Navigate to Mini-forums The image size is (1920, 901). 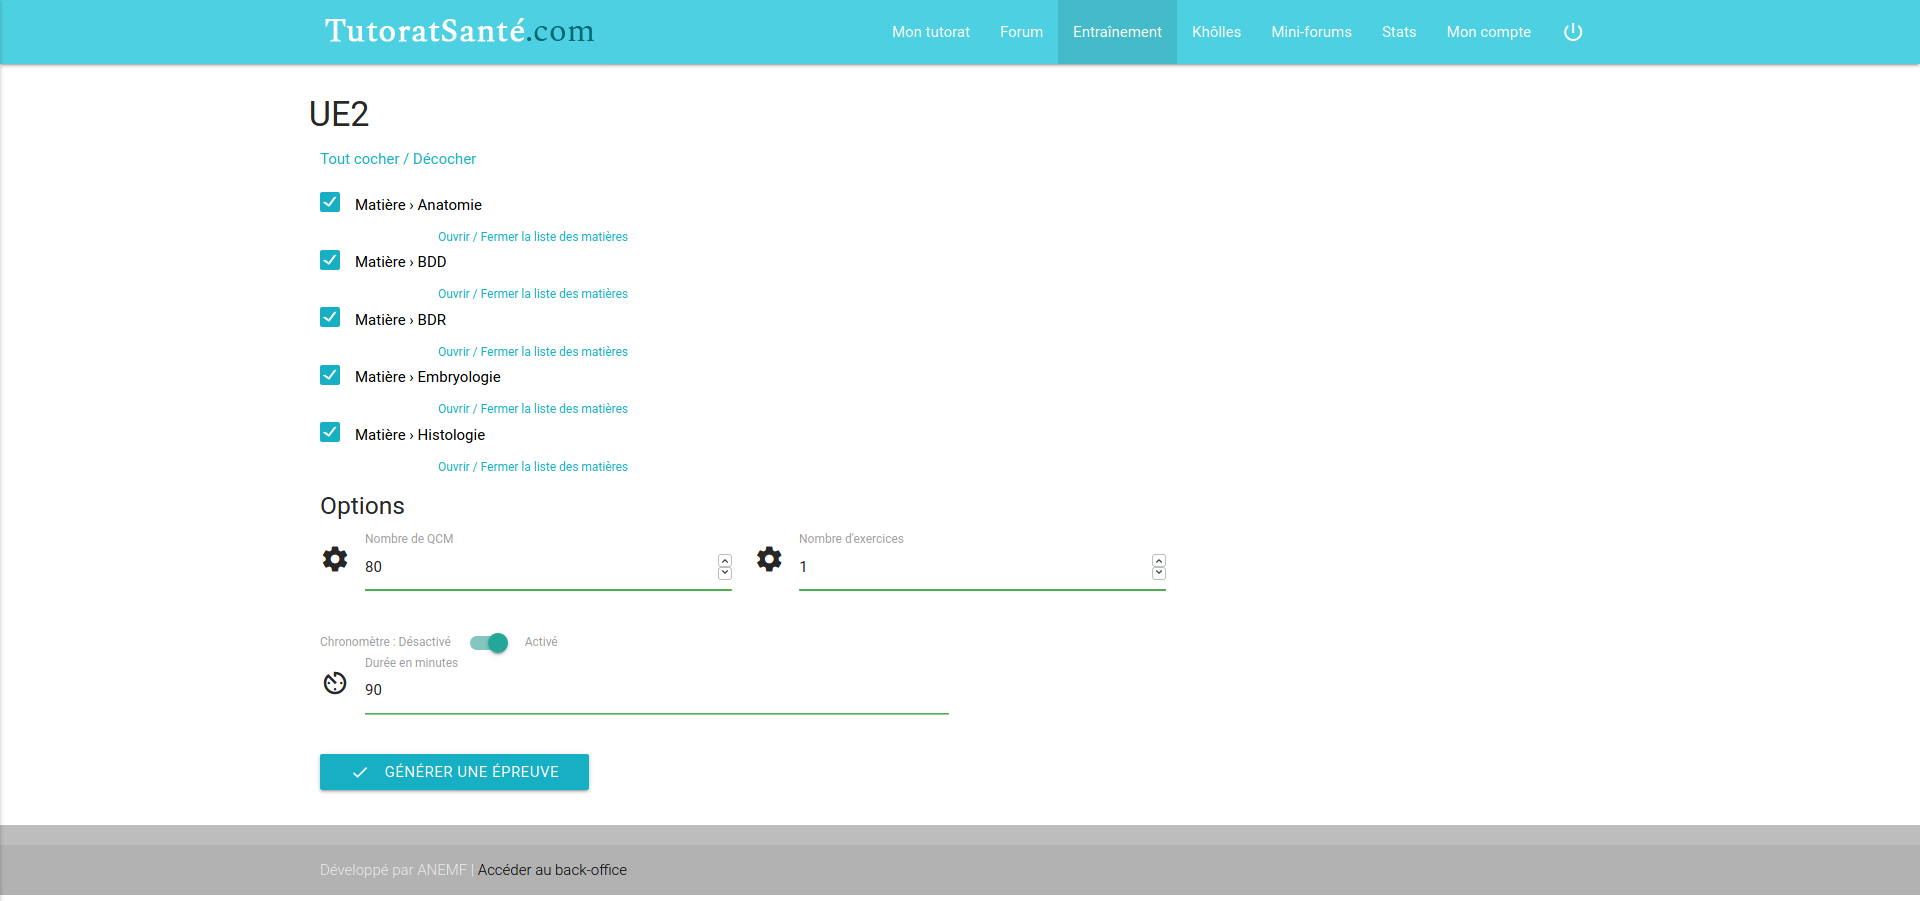pos(1311,32)
